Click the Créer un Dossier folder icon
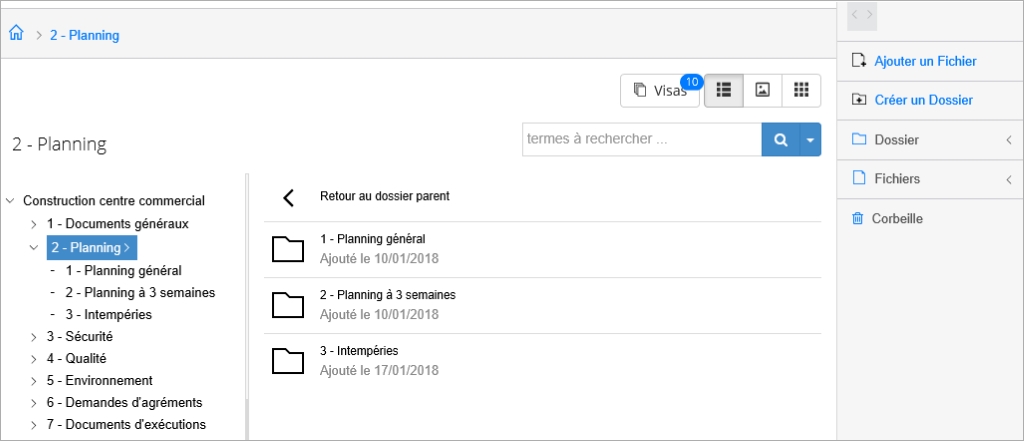 pyautogui.click(x=858, y=100)
